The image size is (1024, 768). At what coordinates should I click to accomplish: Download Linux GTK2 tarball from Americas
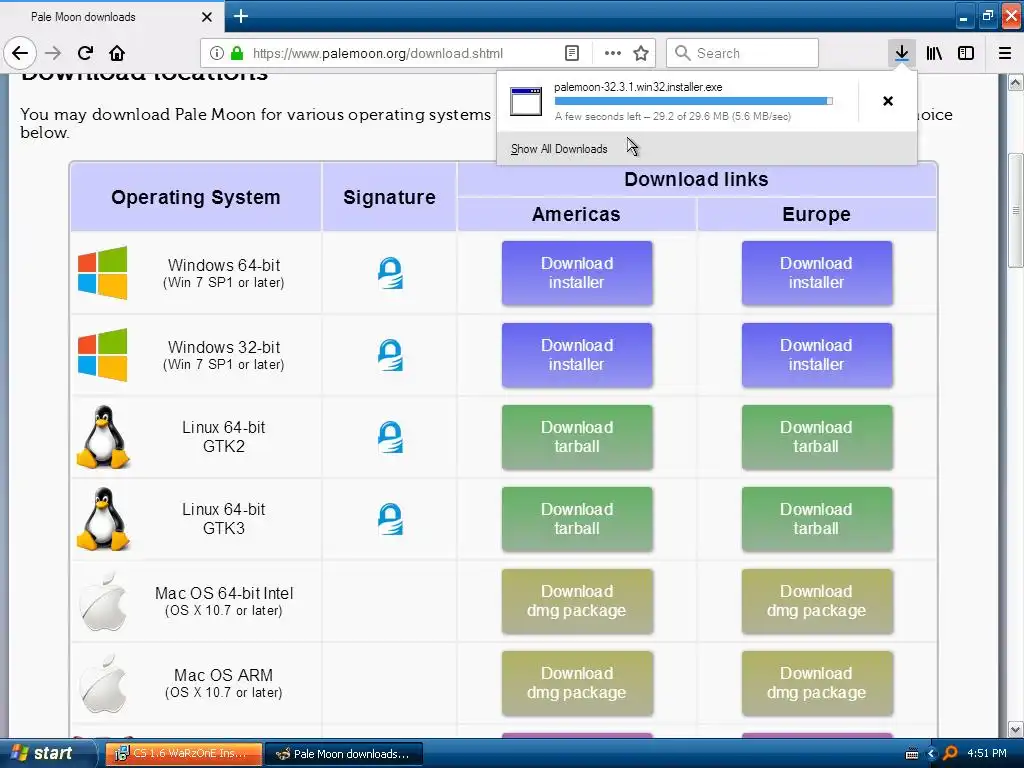[x=577, y=437]
